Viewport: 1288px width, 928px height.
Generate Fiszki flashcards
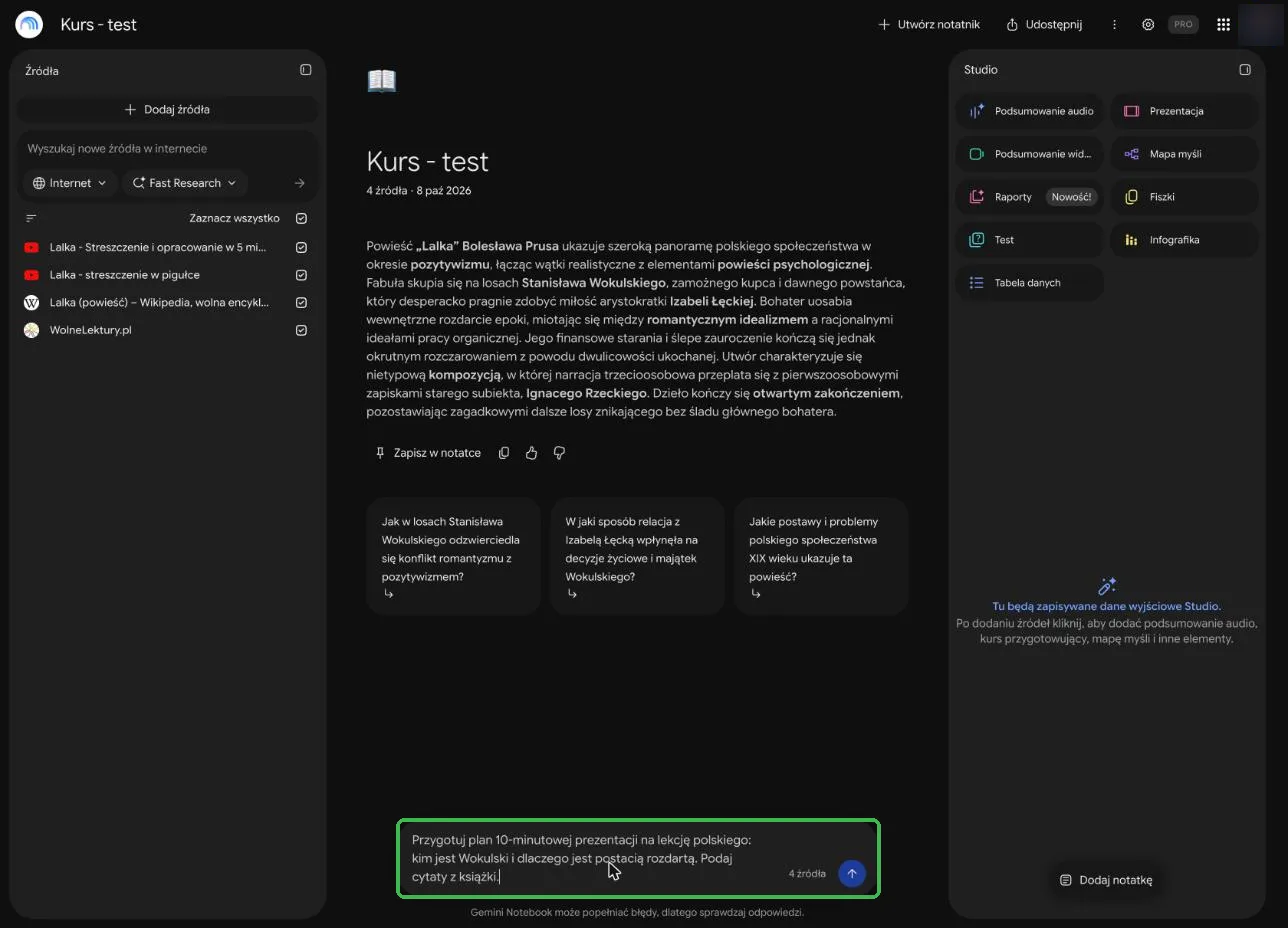(1184, 197)
